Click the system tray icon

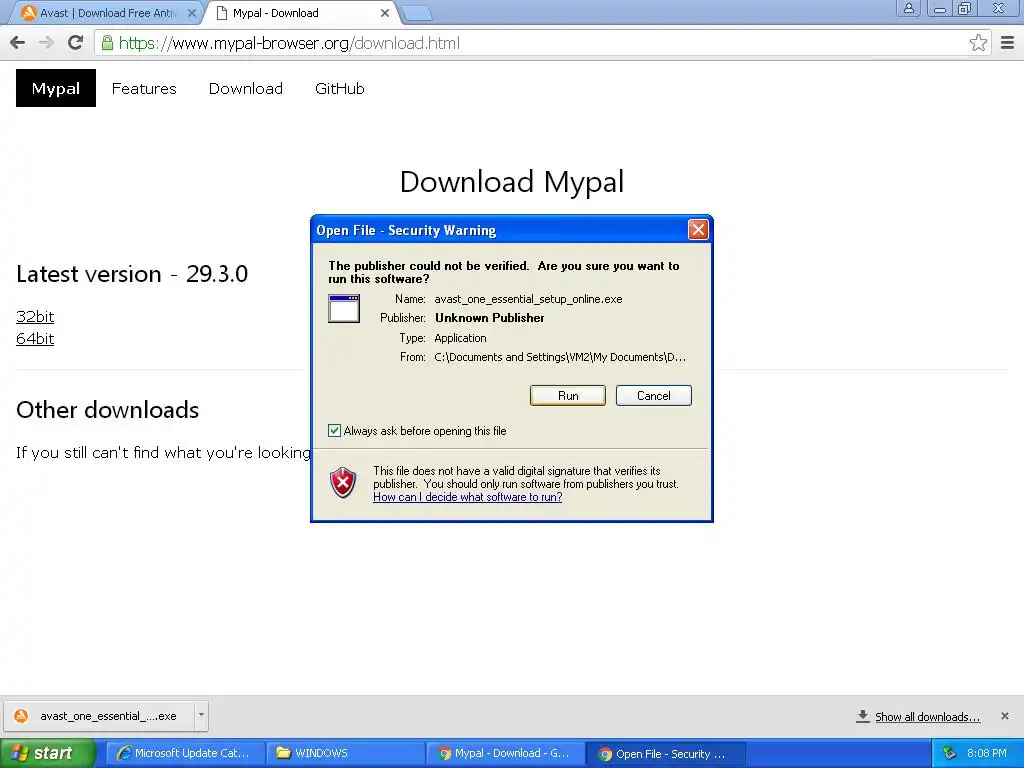(x=950, y=753)
